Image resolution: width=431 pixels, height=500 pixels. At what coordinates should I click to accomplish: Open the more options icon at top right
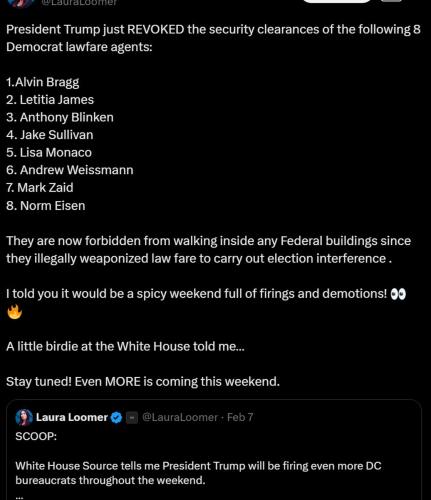(x=391, y=1)
